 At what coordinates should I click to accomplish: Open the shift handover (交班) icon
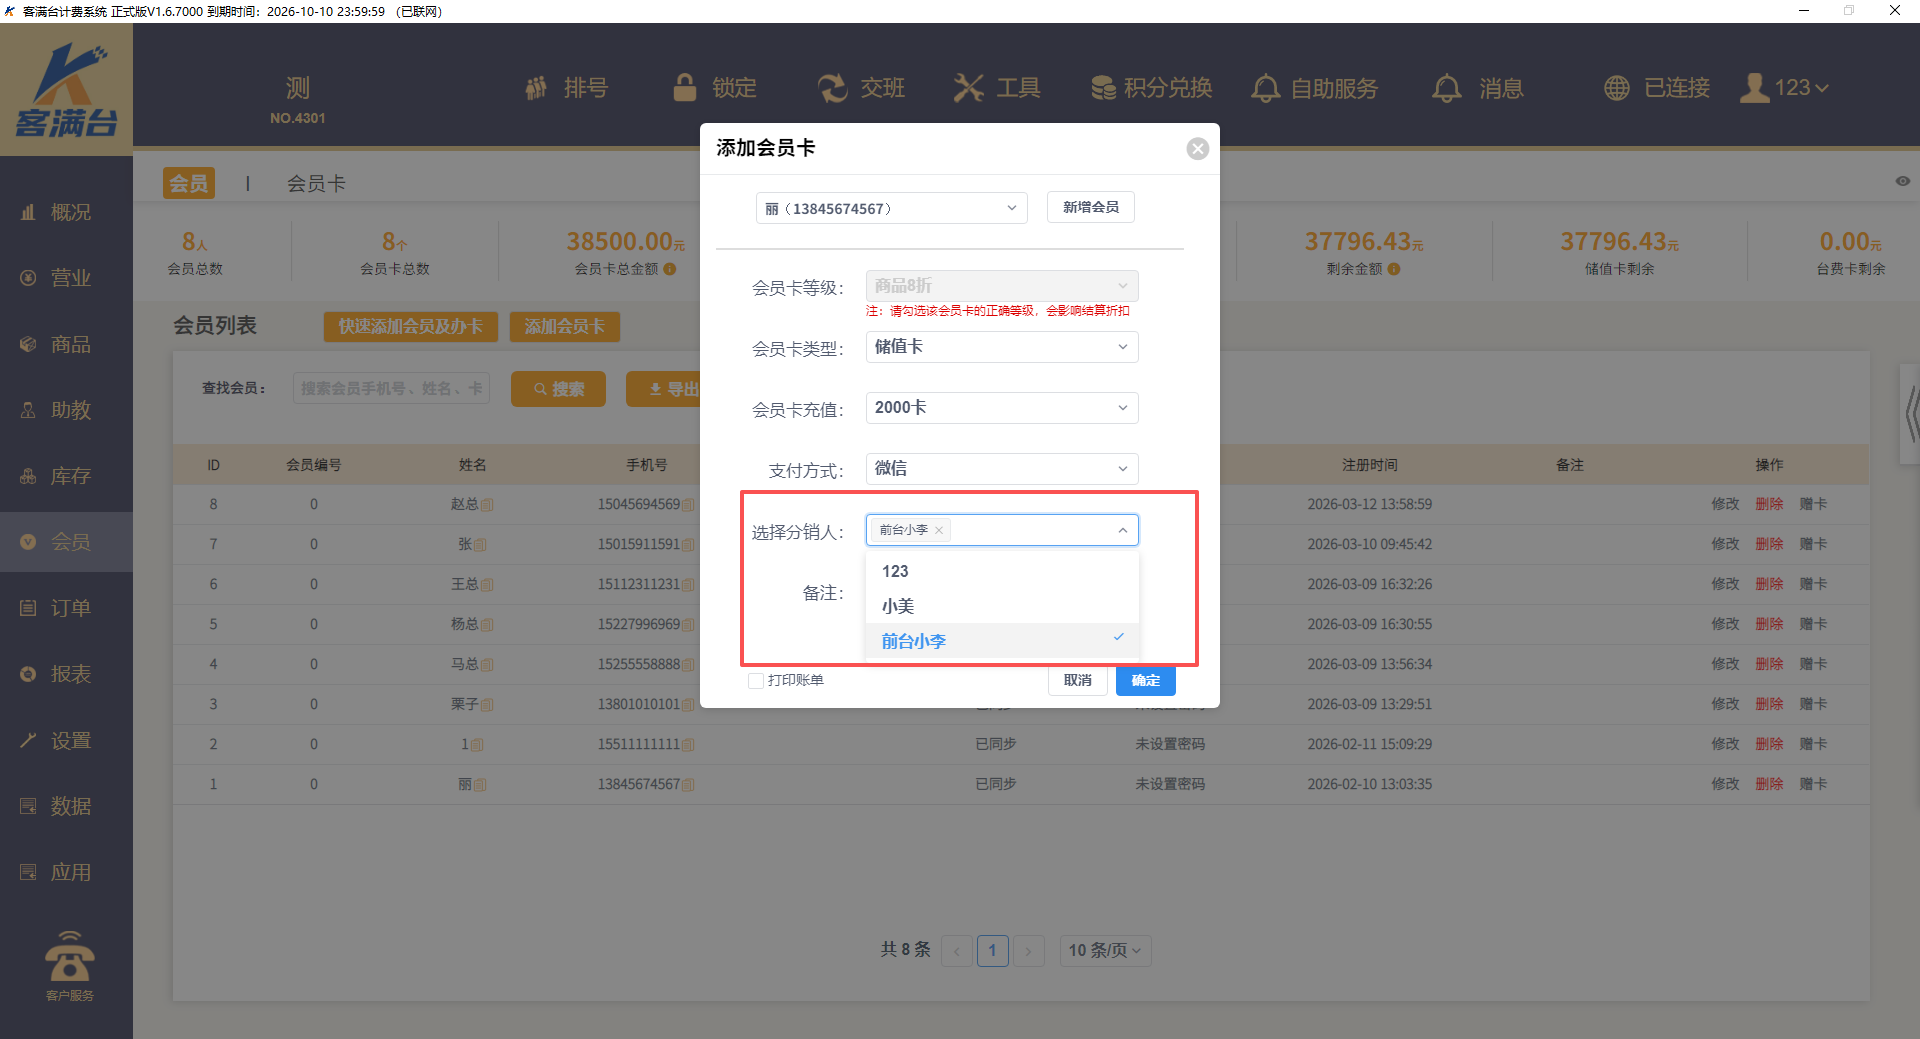832,88
